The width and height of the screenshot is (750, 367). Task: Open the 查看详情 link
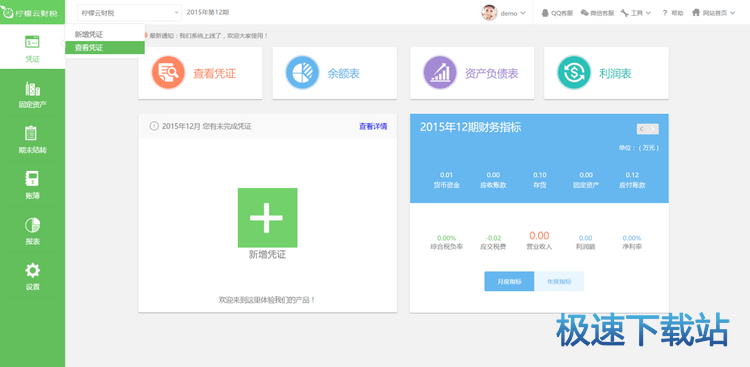click(373, 126)
